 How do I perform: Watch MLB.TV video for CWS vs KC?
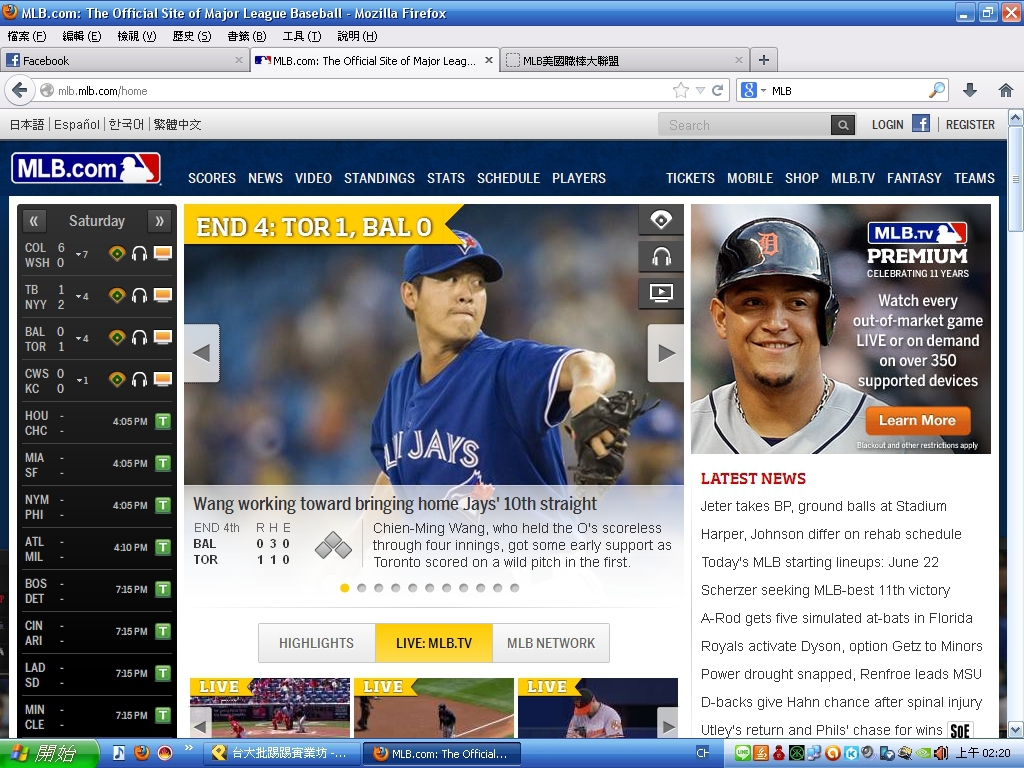point(163,379)
